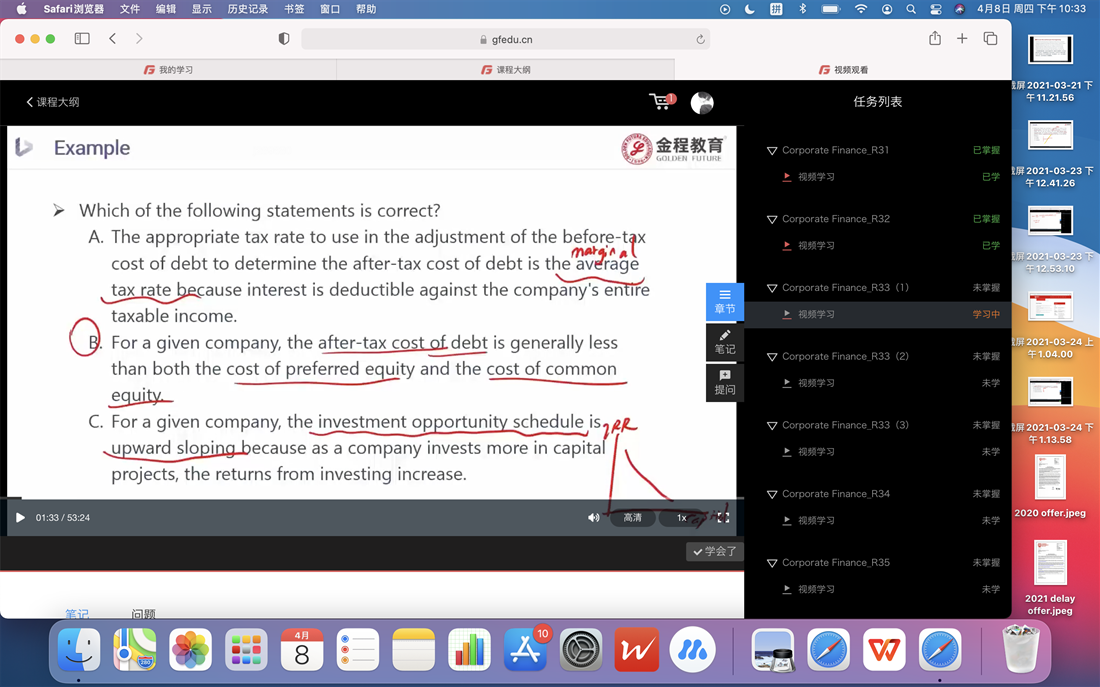Open a new Safari tab

tap(962, 39)
